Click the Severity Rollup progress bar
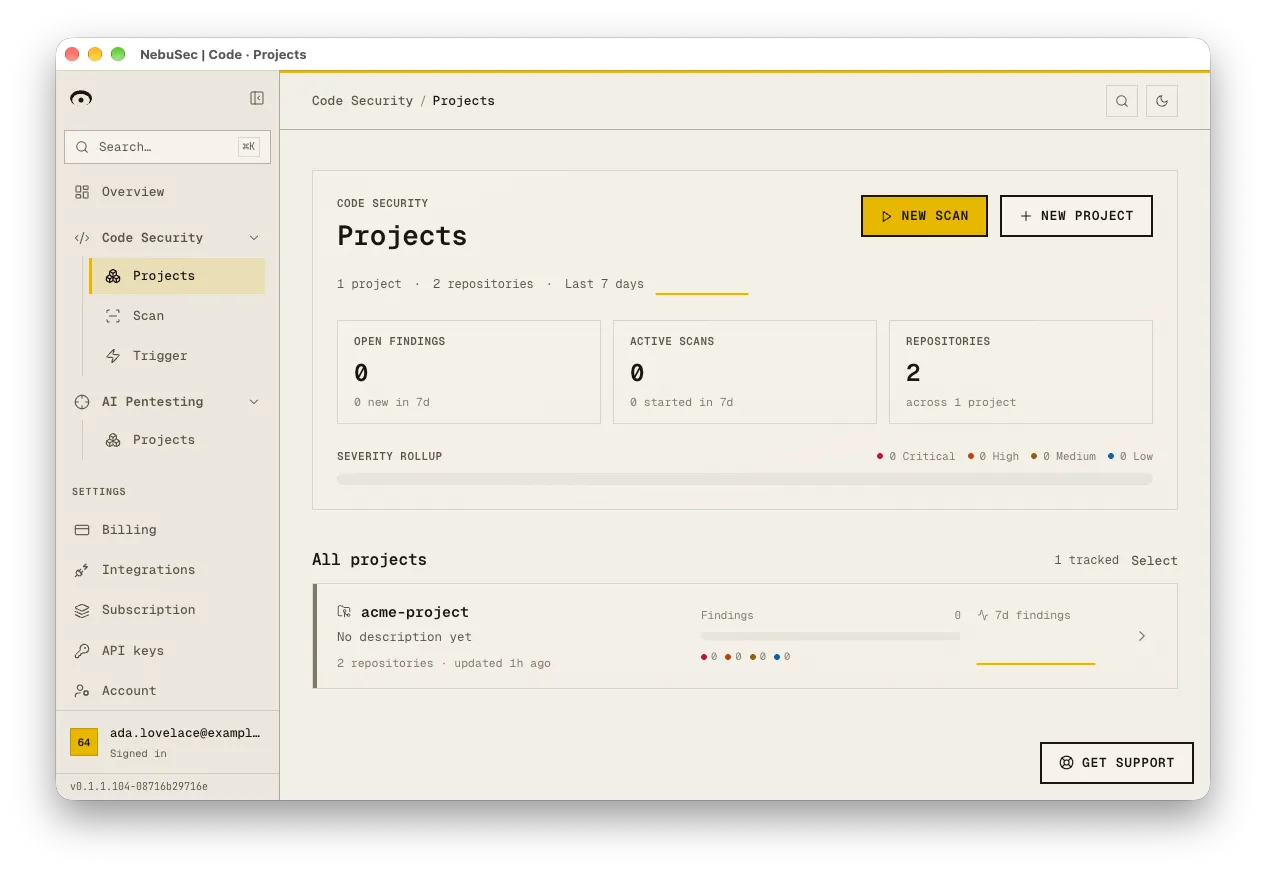Image resolution: width=1266 pixels, height=874 pixels. pyautogui.click(x=745, y=479)
